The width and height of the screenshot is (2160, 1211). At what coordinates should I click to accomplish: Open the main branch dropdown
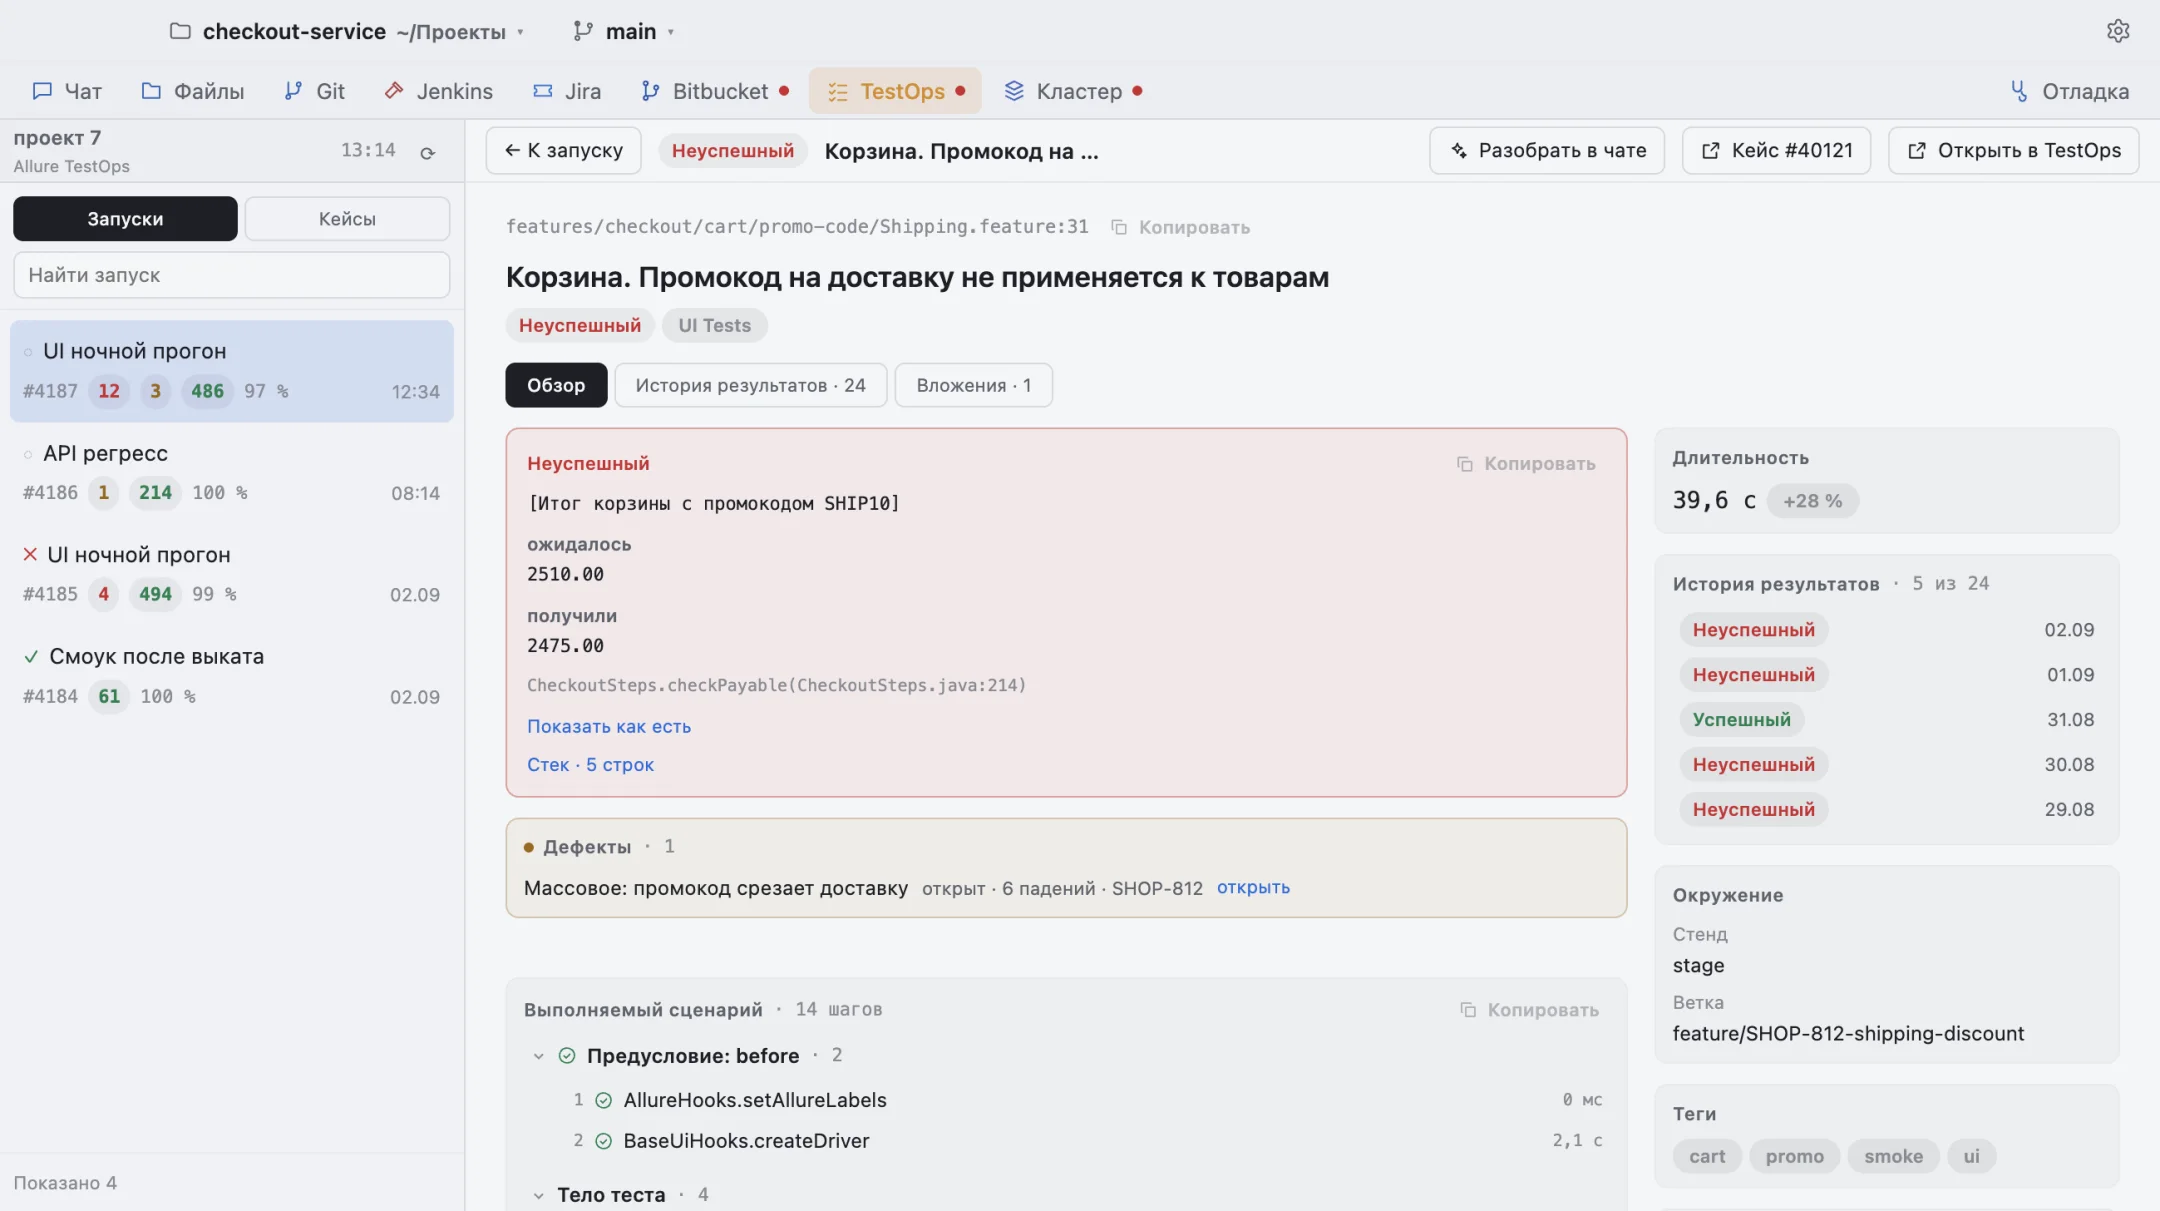[x=670, y=32]
